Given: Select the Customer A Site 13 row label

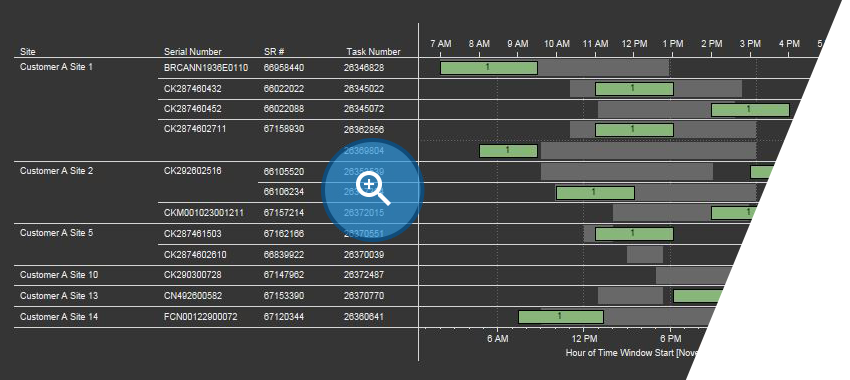Looking at the screenshot, I should point(59,296).
